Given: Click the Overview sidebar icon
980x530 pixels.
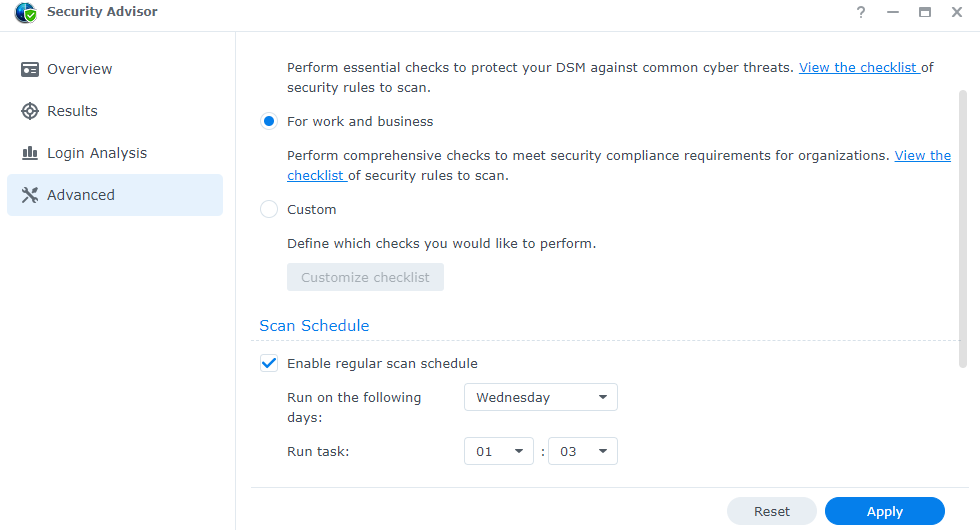Looking at the screenshot, I should click(x=30, y=69).
